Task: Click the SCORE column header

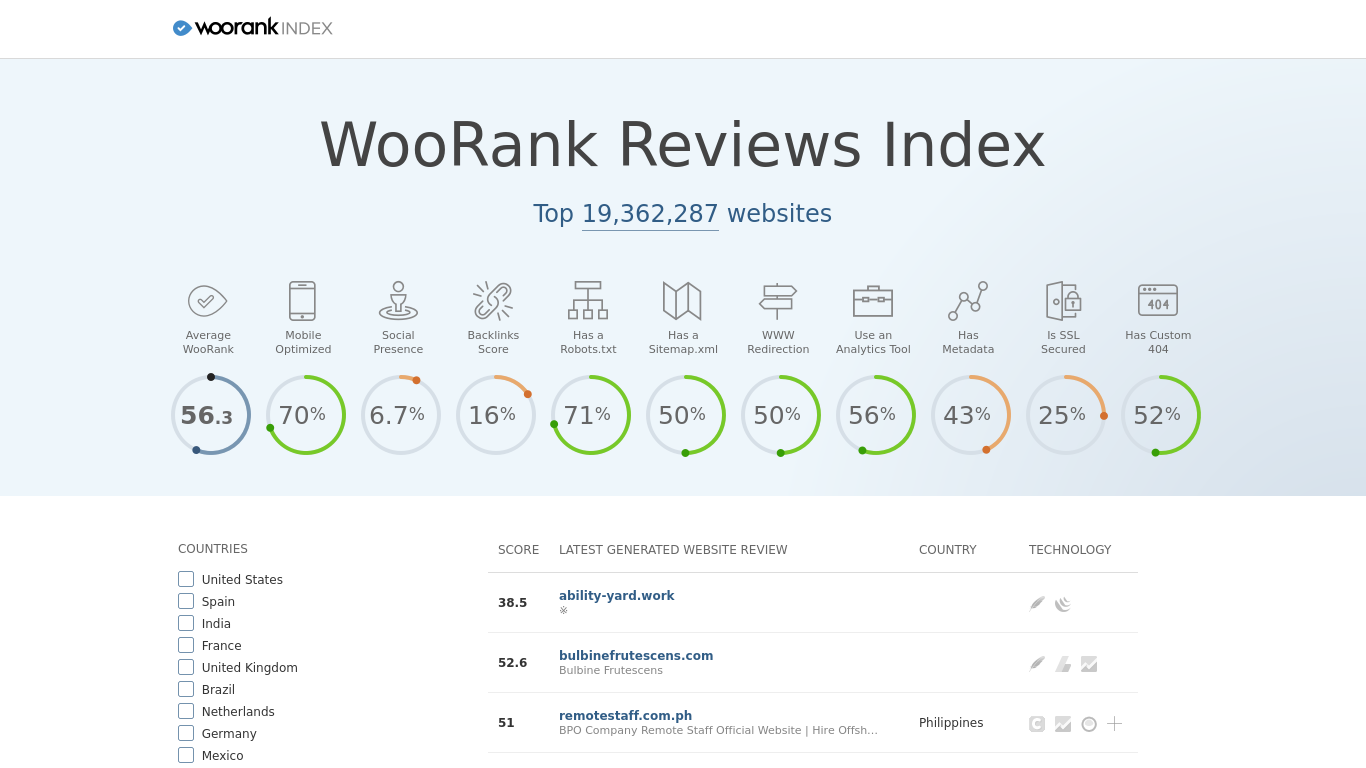Action: (x=518, y=550)
